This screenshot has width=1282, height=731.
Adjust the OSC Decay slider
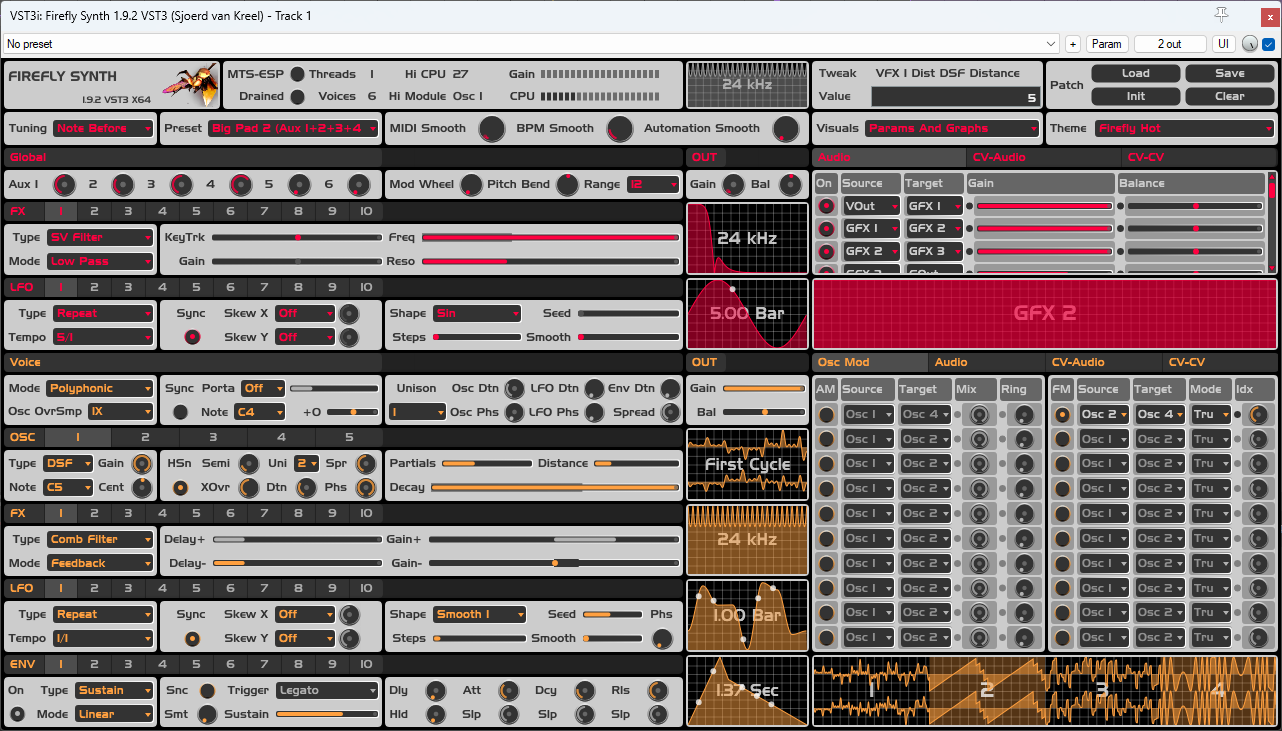pos(555,488)
